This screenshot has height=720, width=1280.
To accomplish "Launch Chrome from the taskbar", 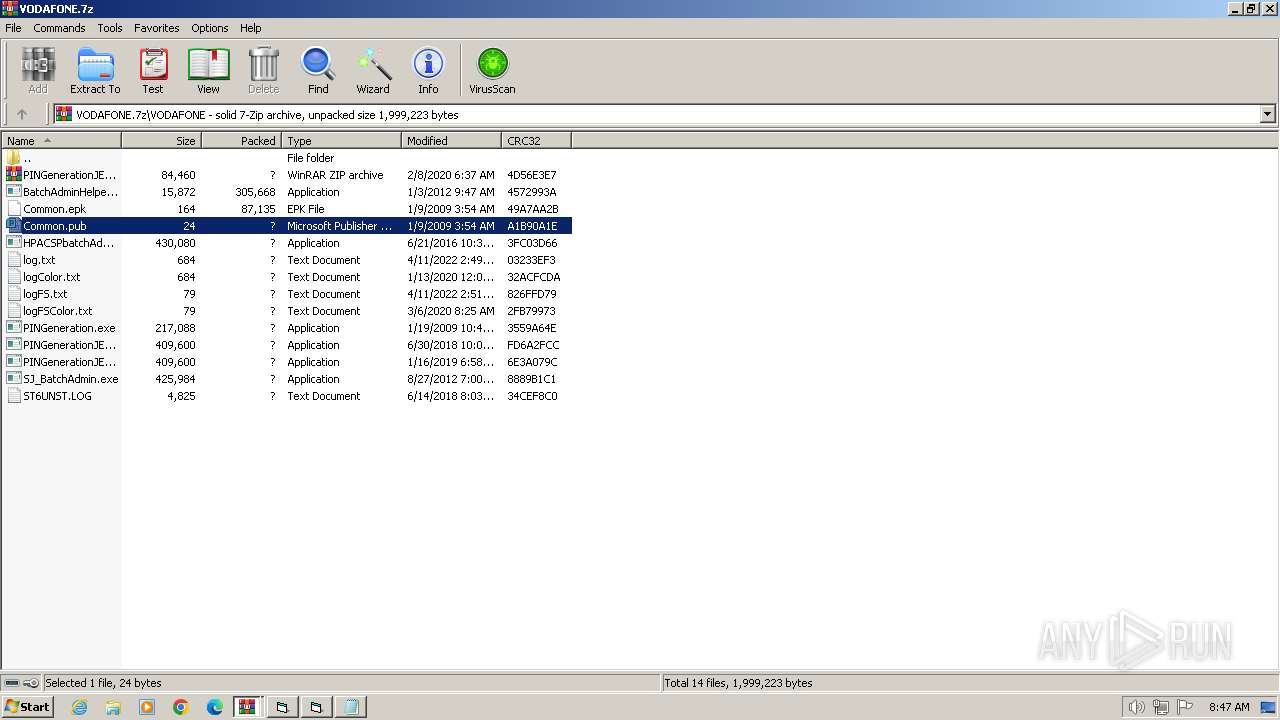I will click(x=181, y=707).
